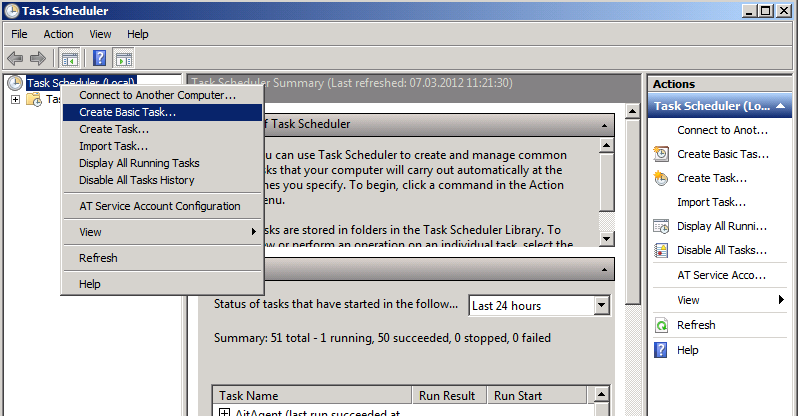Click Create Basic Task icon in Actions pane
This screenshot has width=798, height=416.
[x=661, y=154]
